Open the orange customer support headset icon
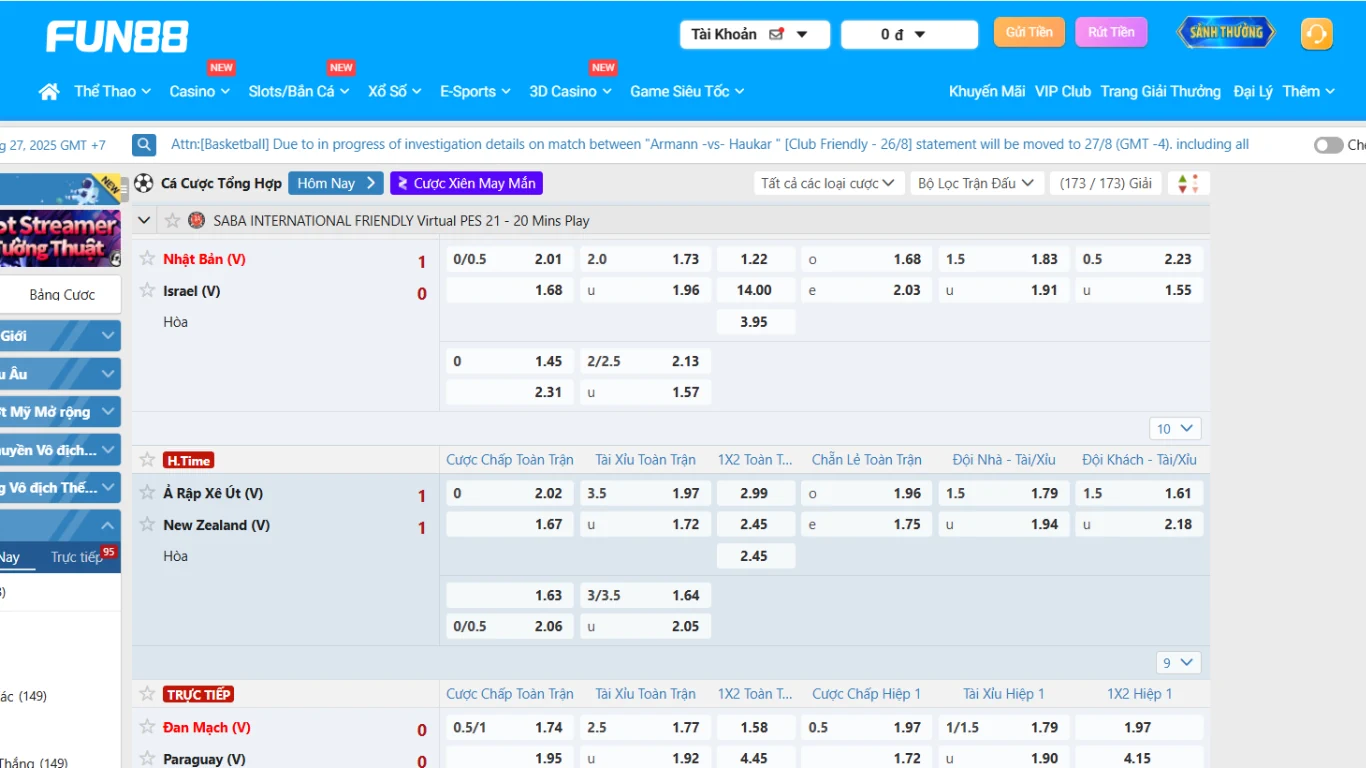The width and height of the screenshot is (1366, 768). point(1316,34)
